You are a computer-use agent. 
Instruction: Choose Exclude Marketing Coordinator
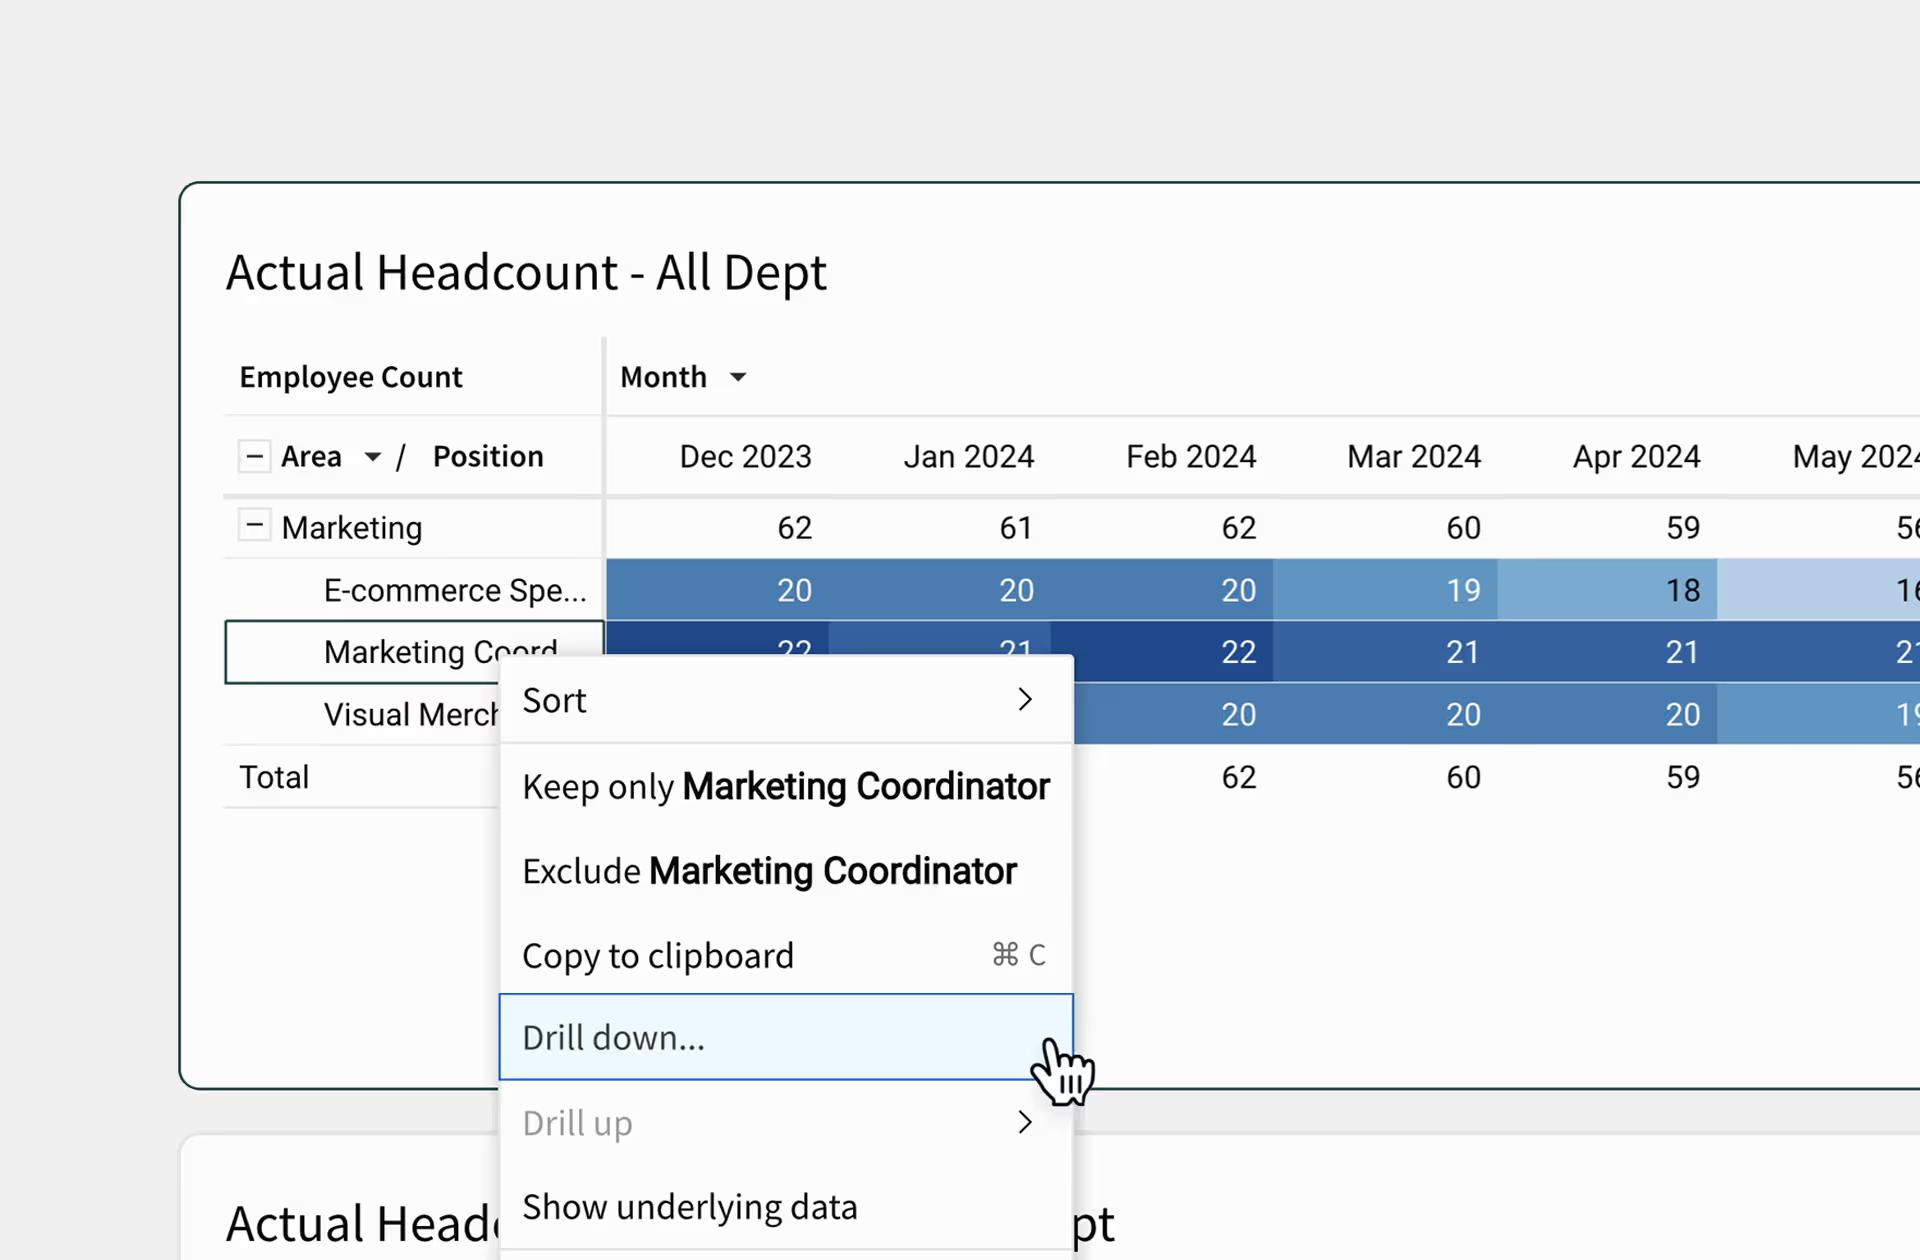click(x=786, y=871)
